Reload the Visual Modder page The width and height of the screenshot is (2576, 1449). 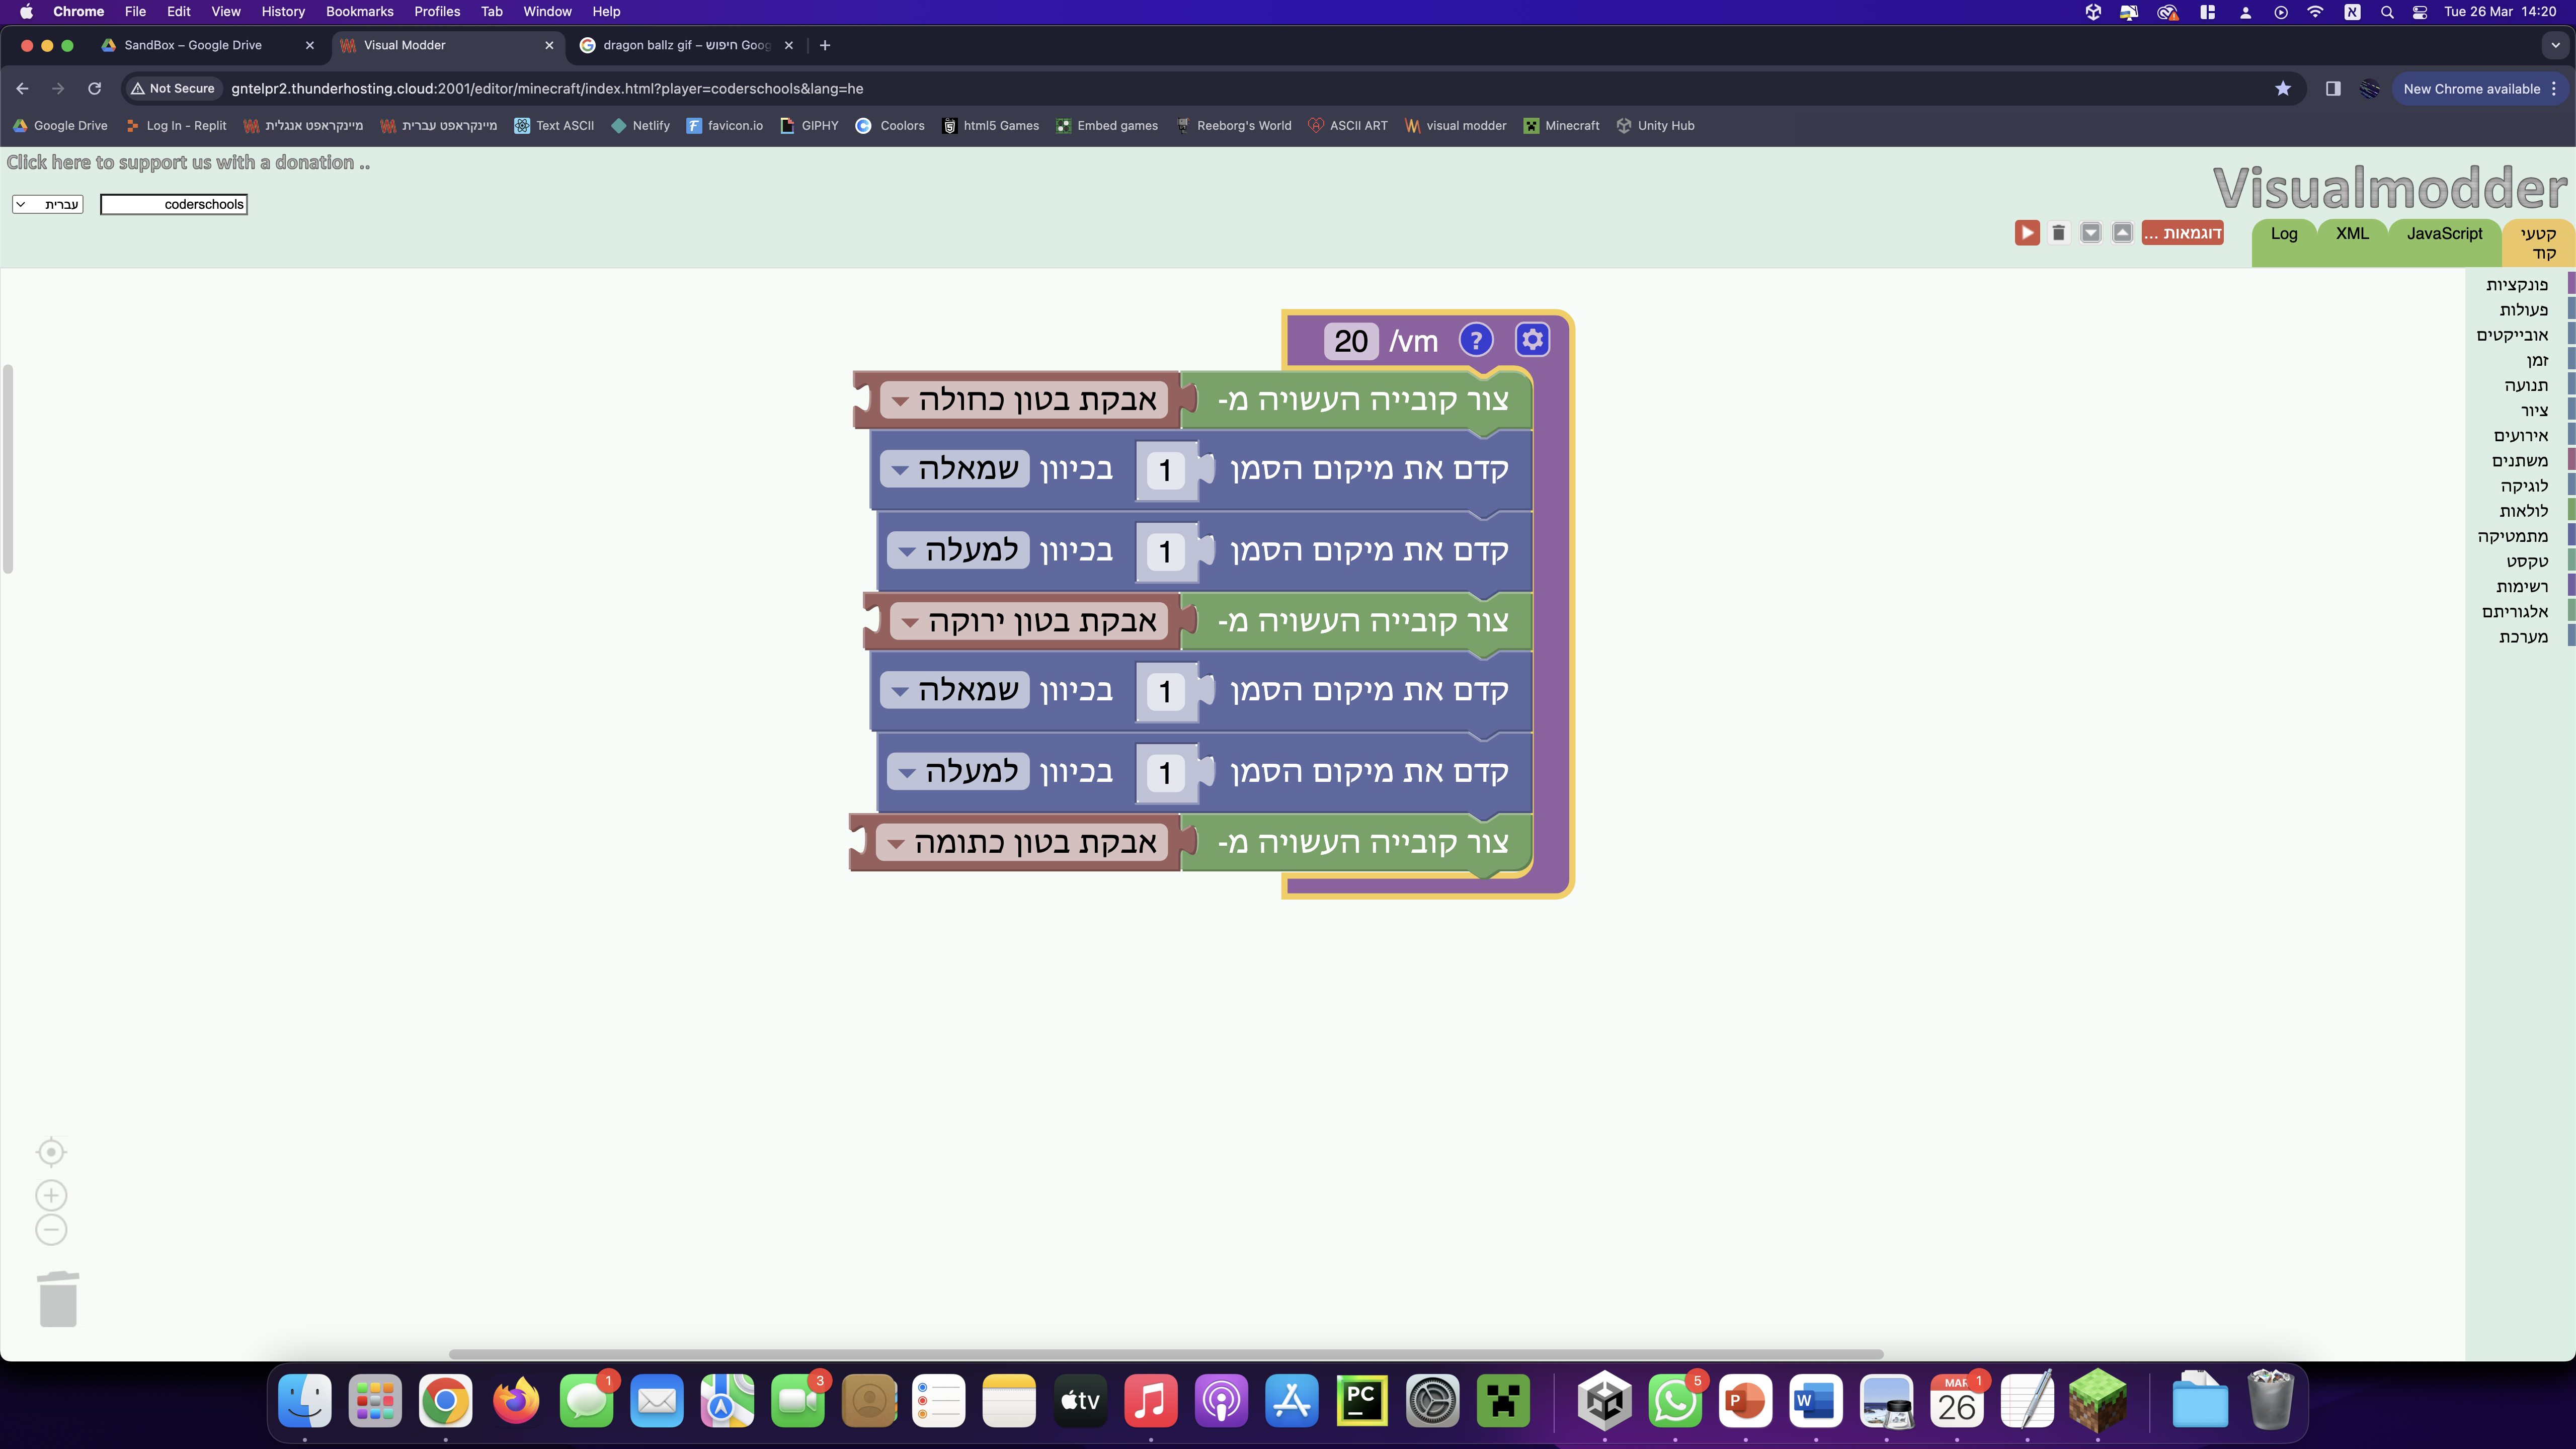pyautogui.click(x=94, y=89)
